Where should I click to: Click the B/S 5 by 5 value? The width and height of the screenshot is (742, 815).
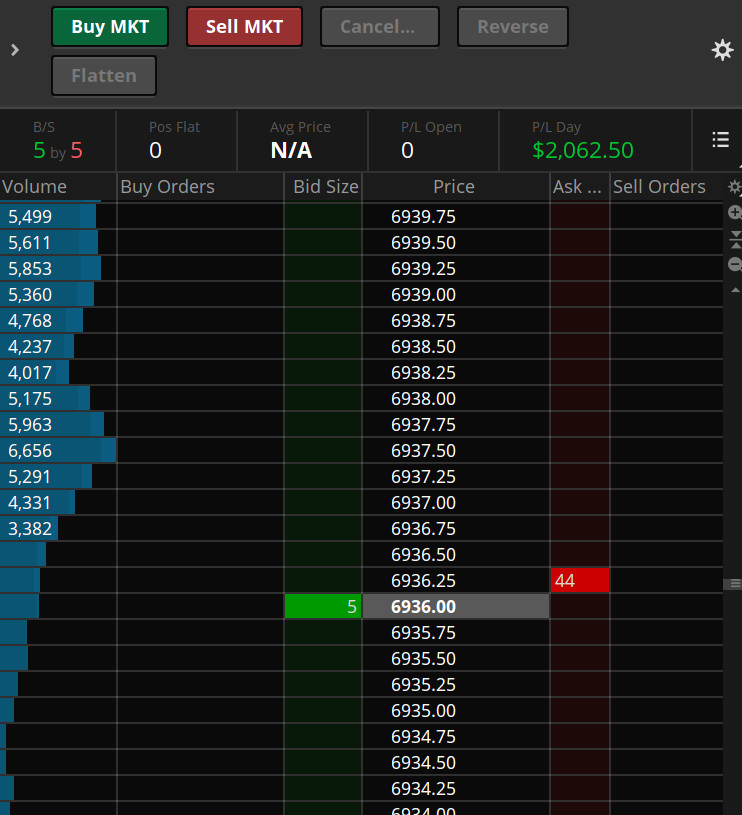tap(58, 150)
